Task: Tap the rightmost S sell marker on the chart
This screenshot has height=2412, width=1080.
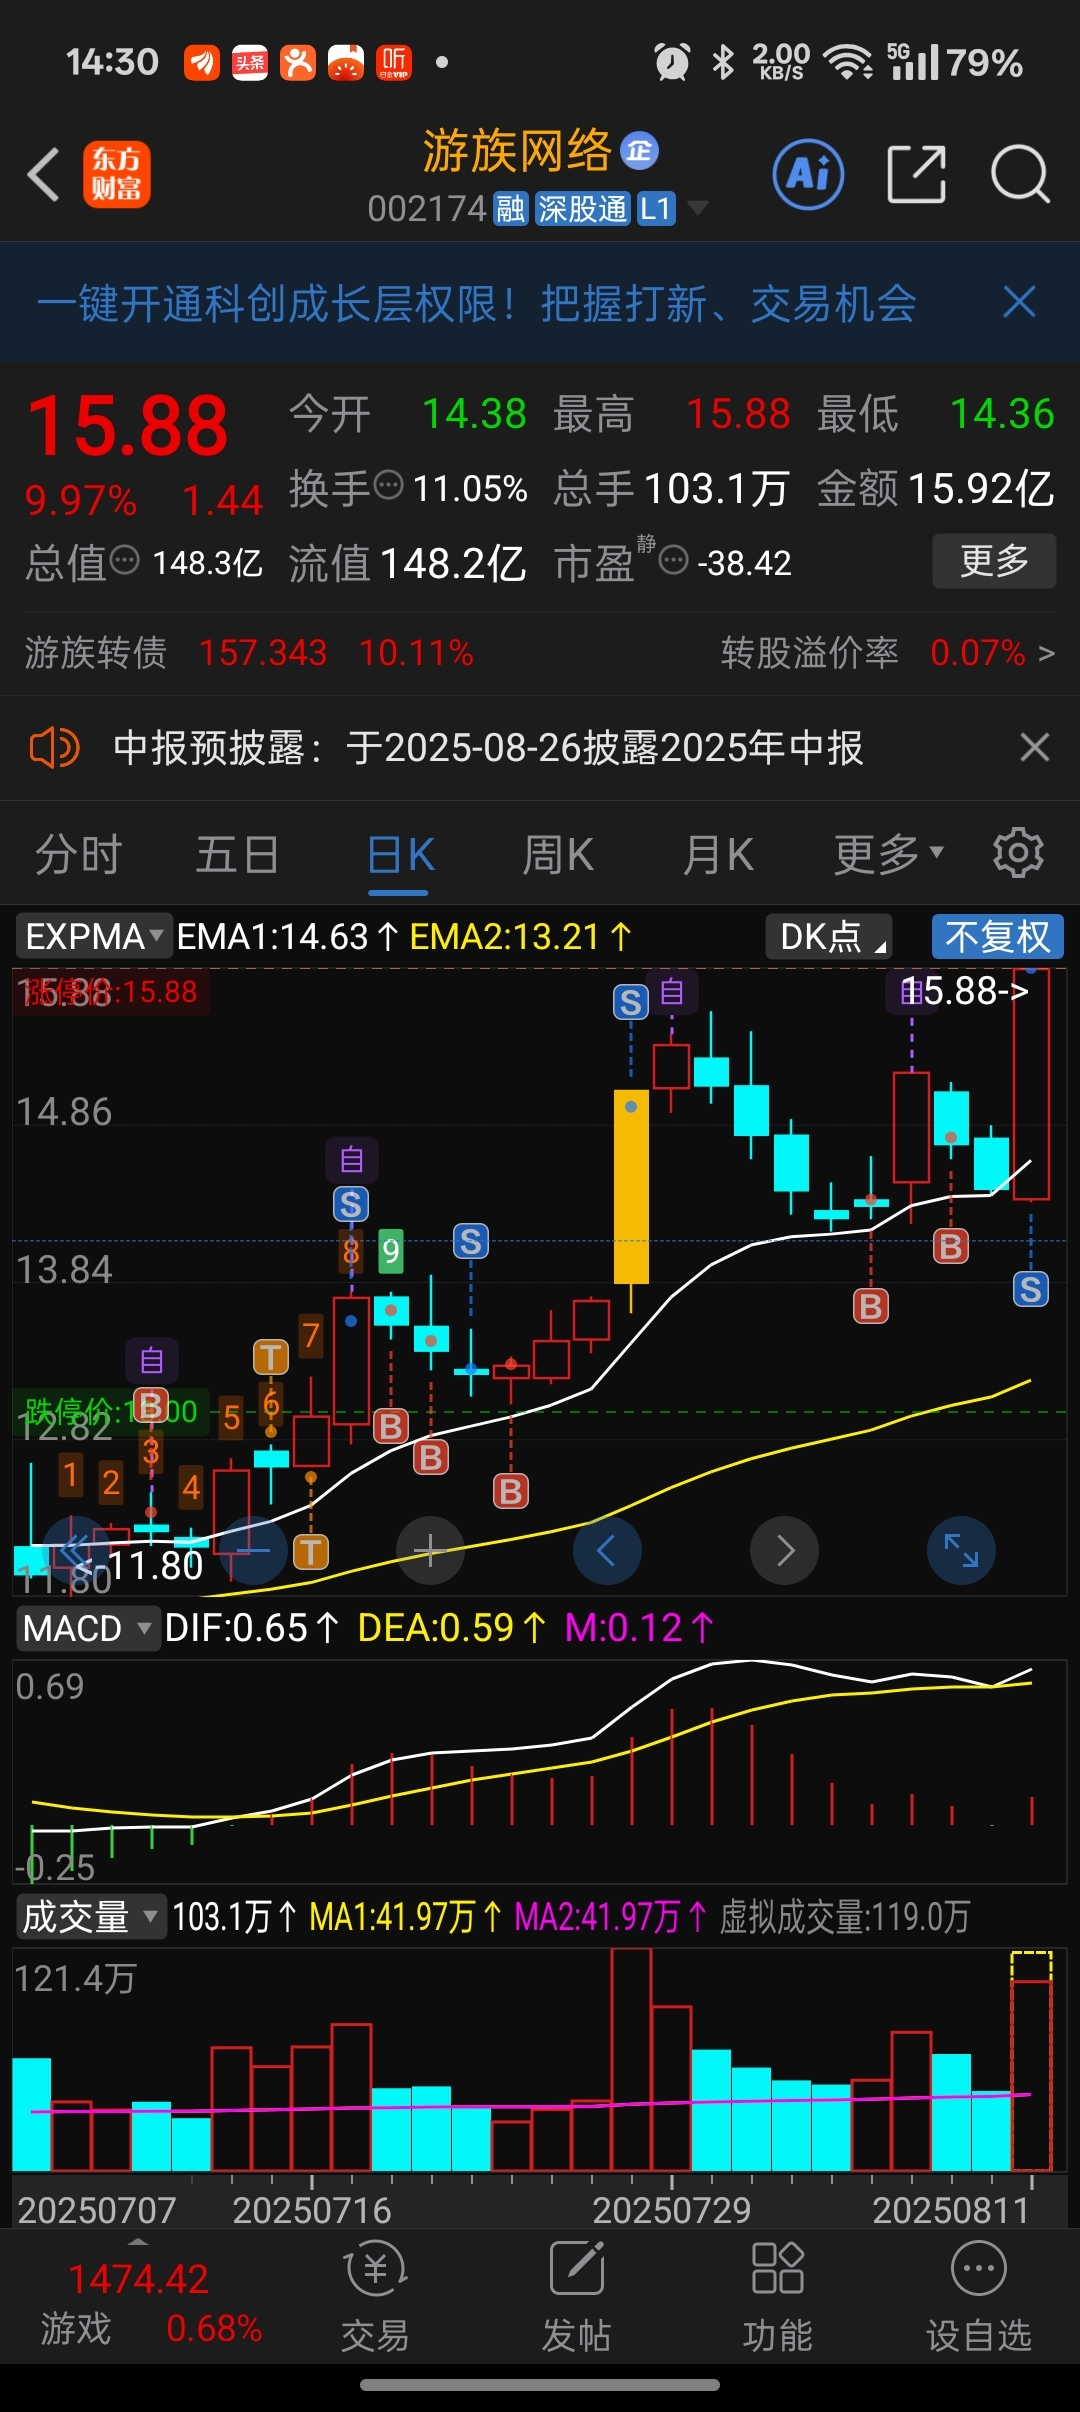Action: (1030, 1289)
